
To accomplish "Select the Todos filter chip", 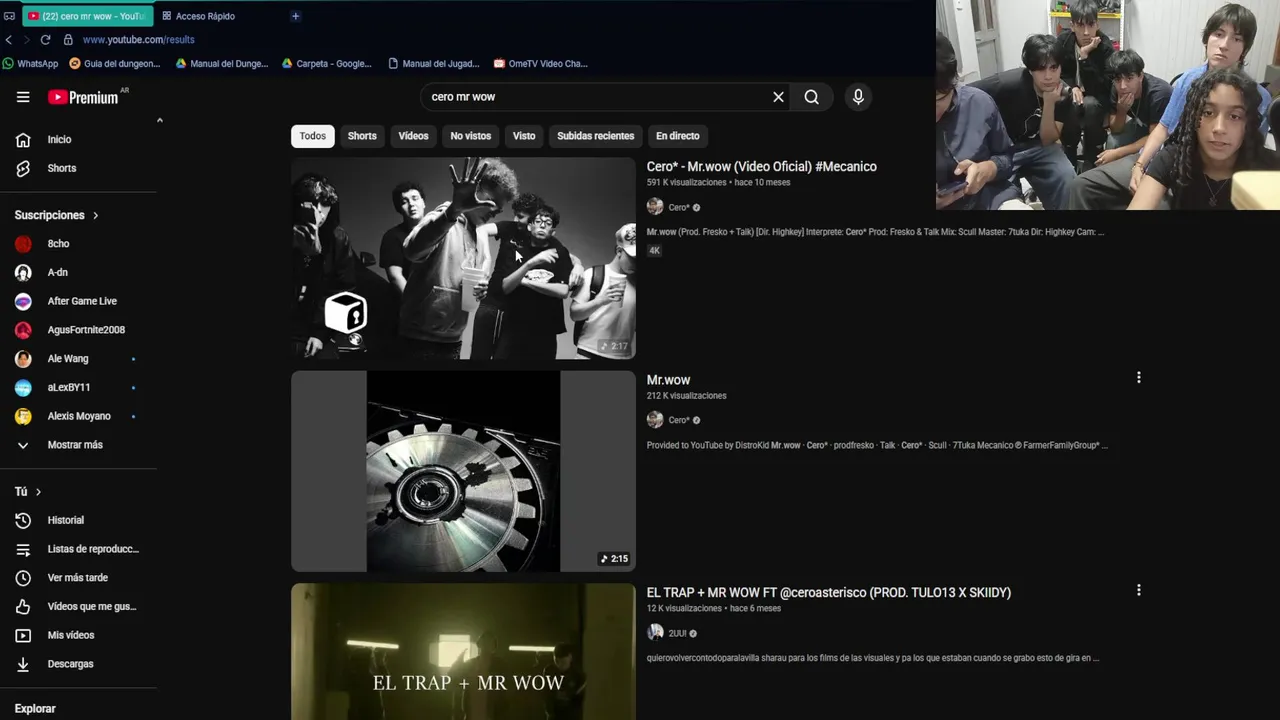I will (x=313, y=136).
